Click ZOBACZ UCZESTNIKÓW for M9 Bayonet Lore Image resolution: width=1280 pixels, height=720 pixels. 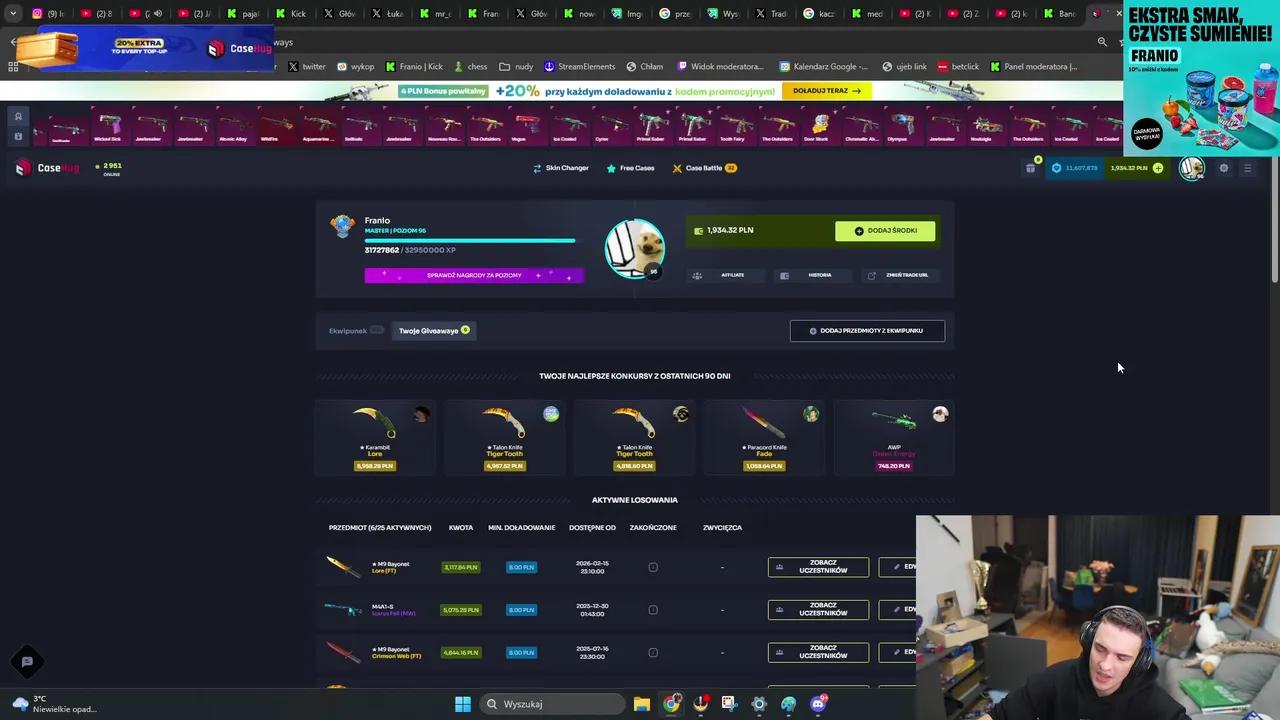point(818,567)
